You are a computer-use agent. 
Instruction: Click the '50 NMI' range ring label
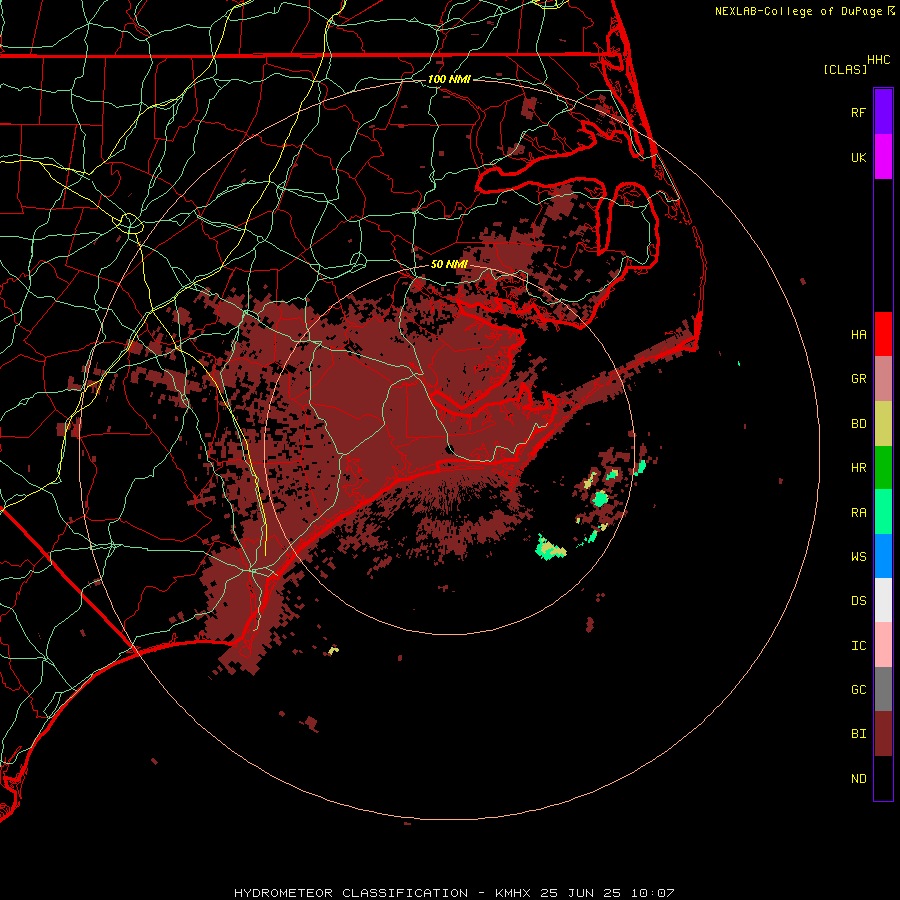(x=449, y=264)
